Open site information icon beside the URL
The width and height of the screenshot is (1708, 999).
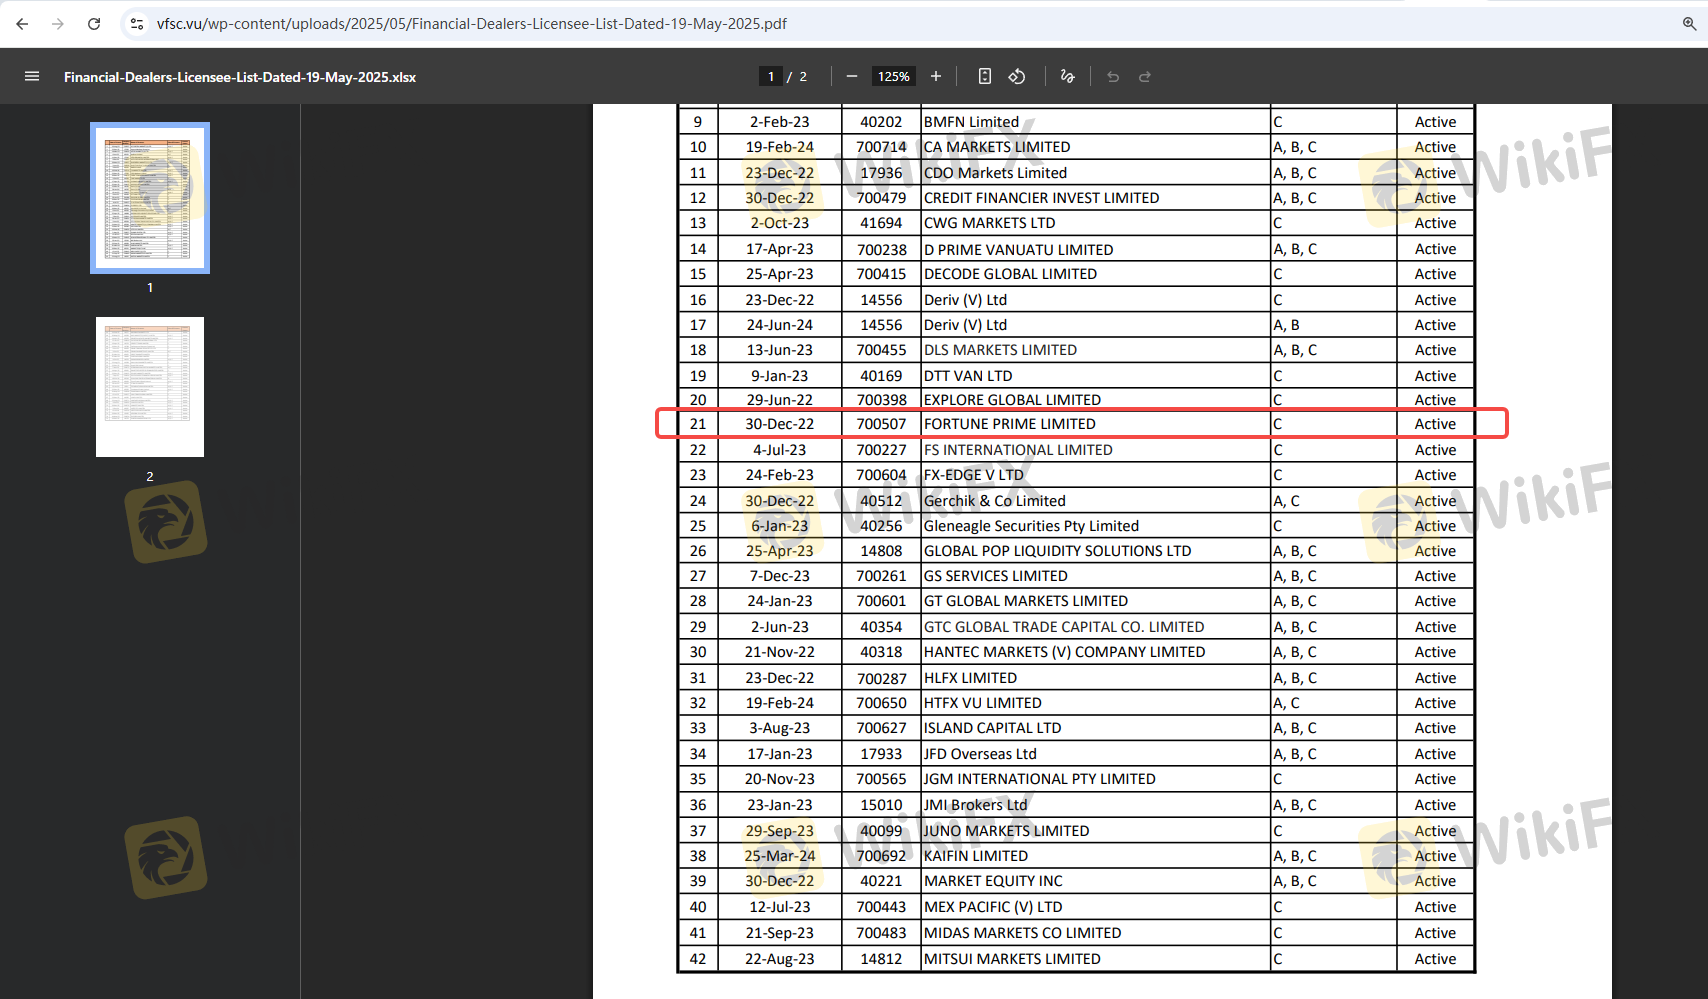[137, 24]
